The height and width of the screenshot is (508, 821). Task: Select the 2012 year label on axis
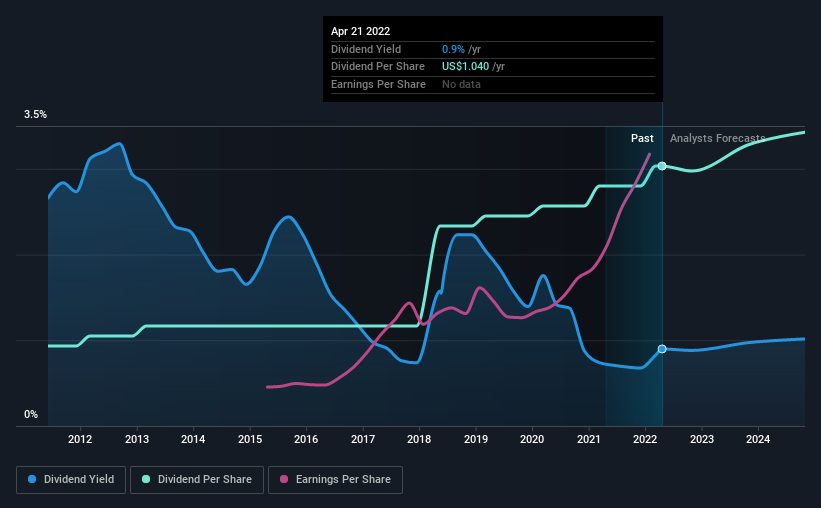tap(80, 439)
